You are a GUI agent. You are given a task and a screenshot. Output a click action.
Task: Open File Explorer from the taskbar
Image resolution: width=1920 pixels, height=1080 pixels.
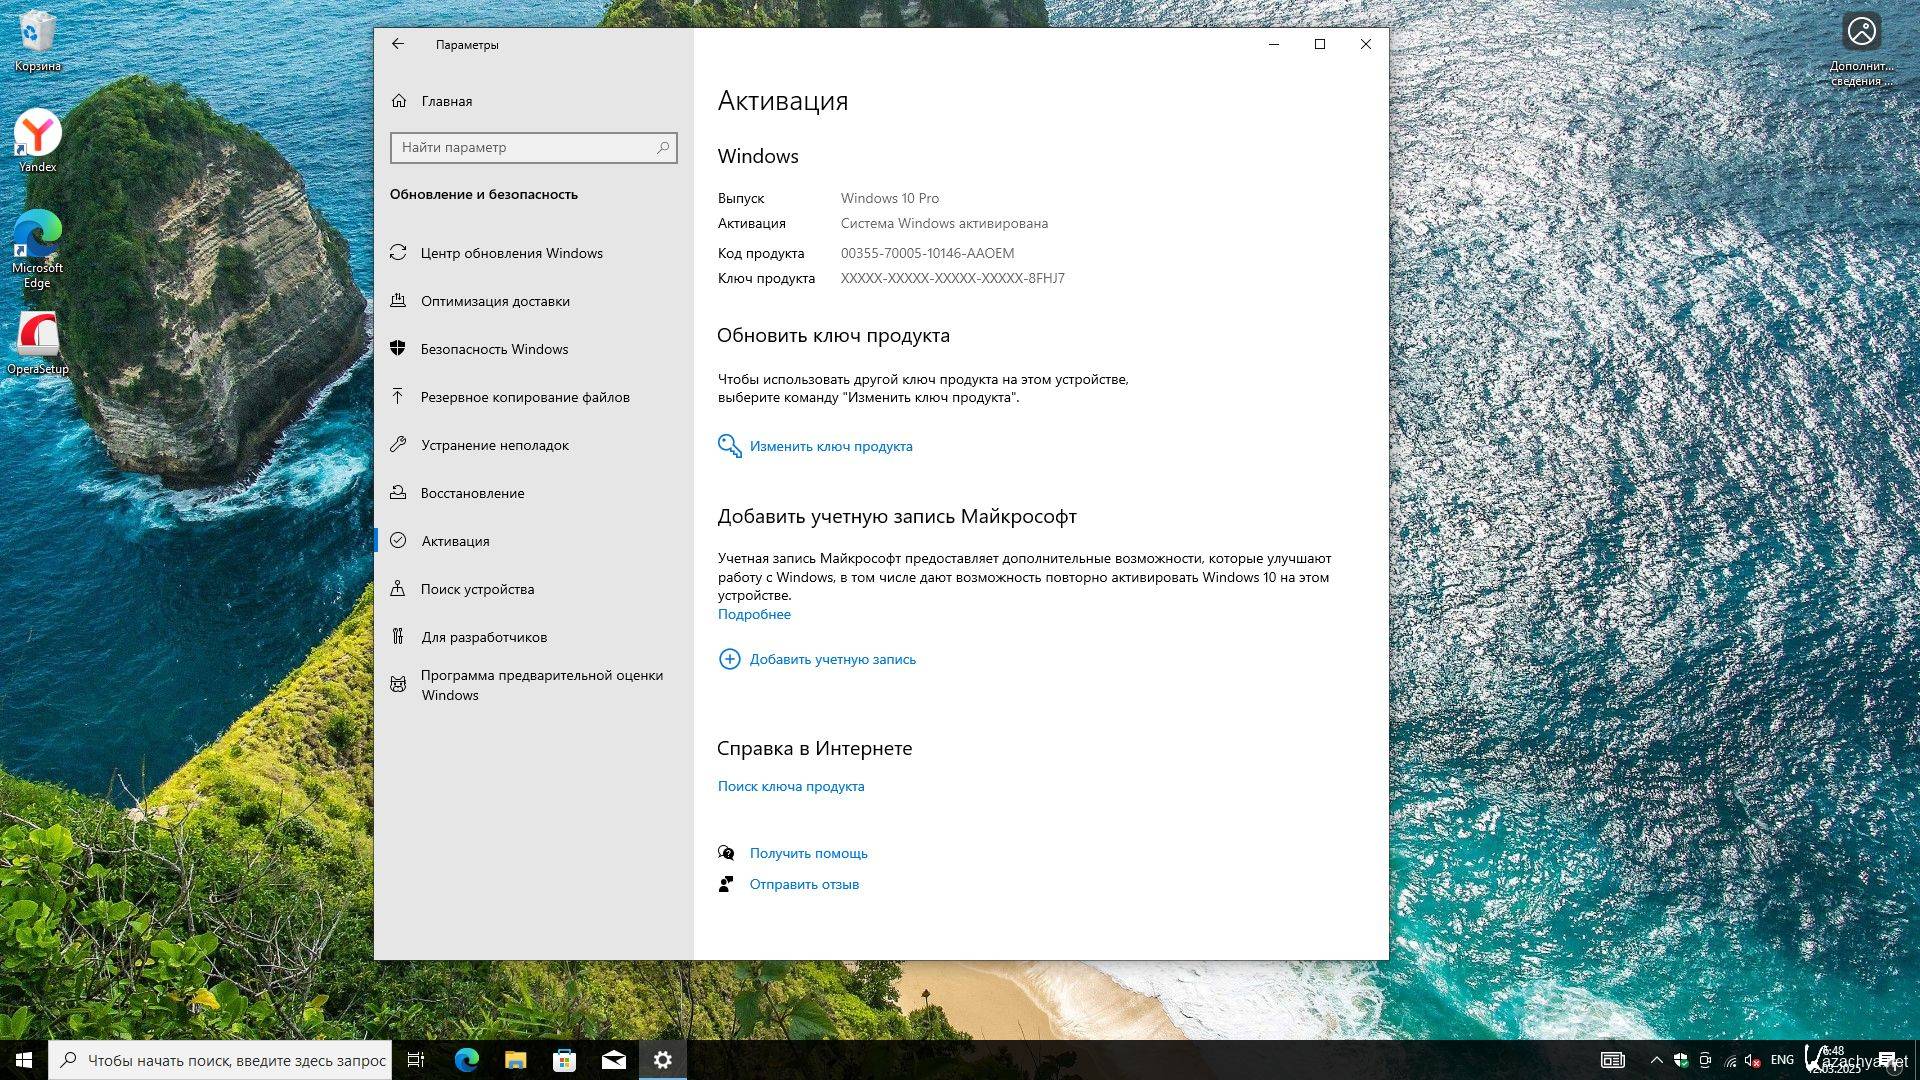point(515,1060)
